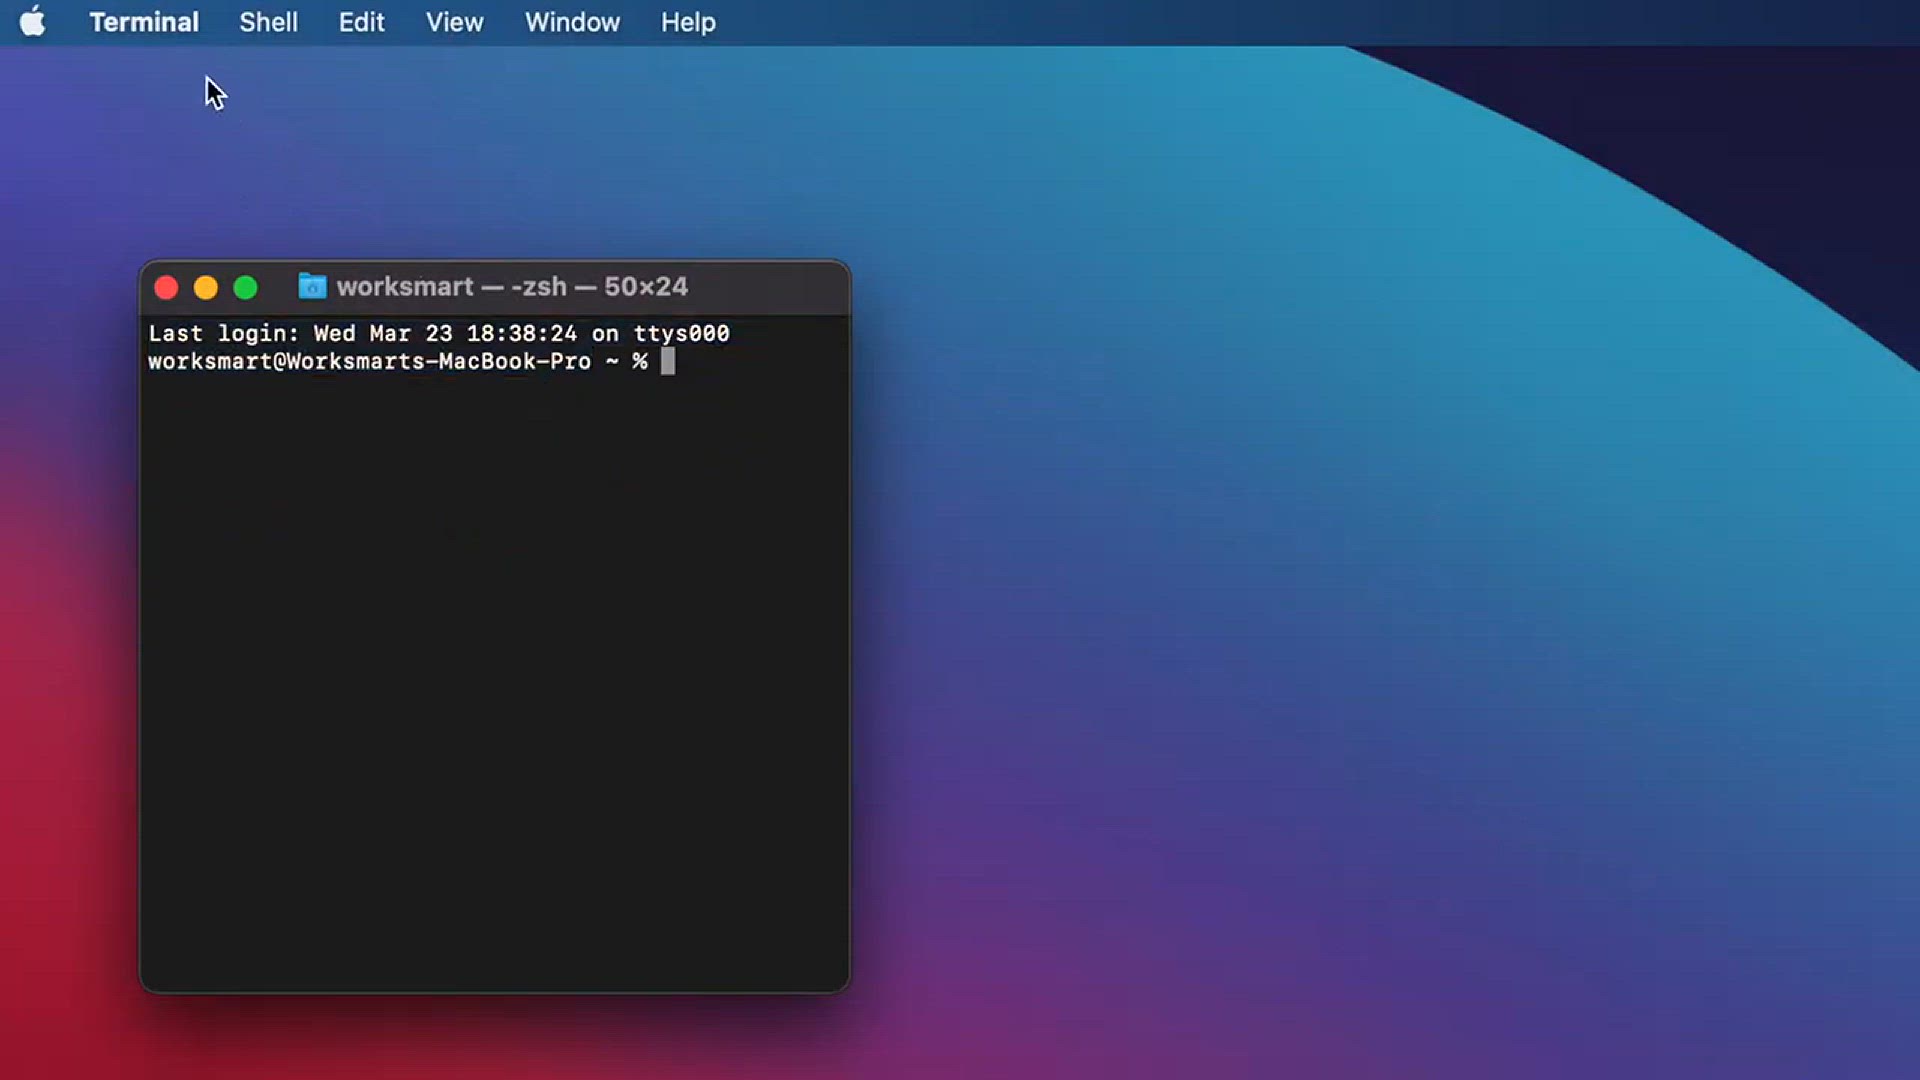The width and height of the screenshot is (1920, 1080).
Task: Open the View menu
Action: [454, 22]
